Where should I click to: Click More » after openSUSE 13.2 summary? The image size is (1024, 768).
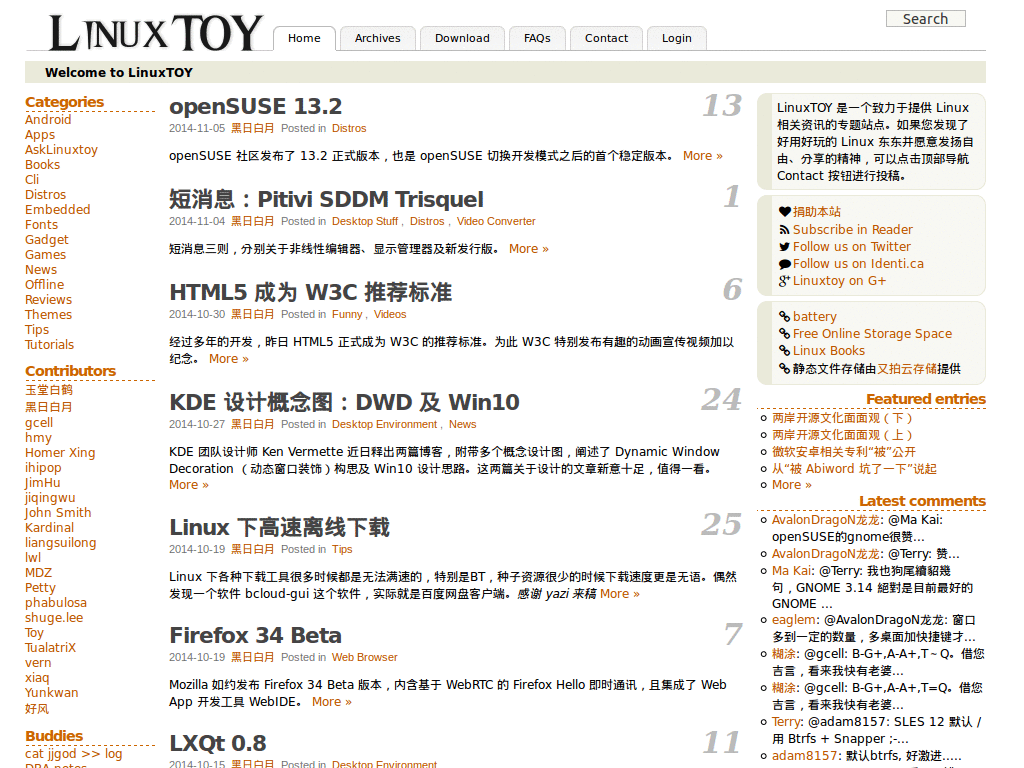click(703, 156)
